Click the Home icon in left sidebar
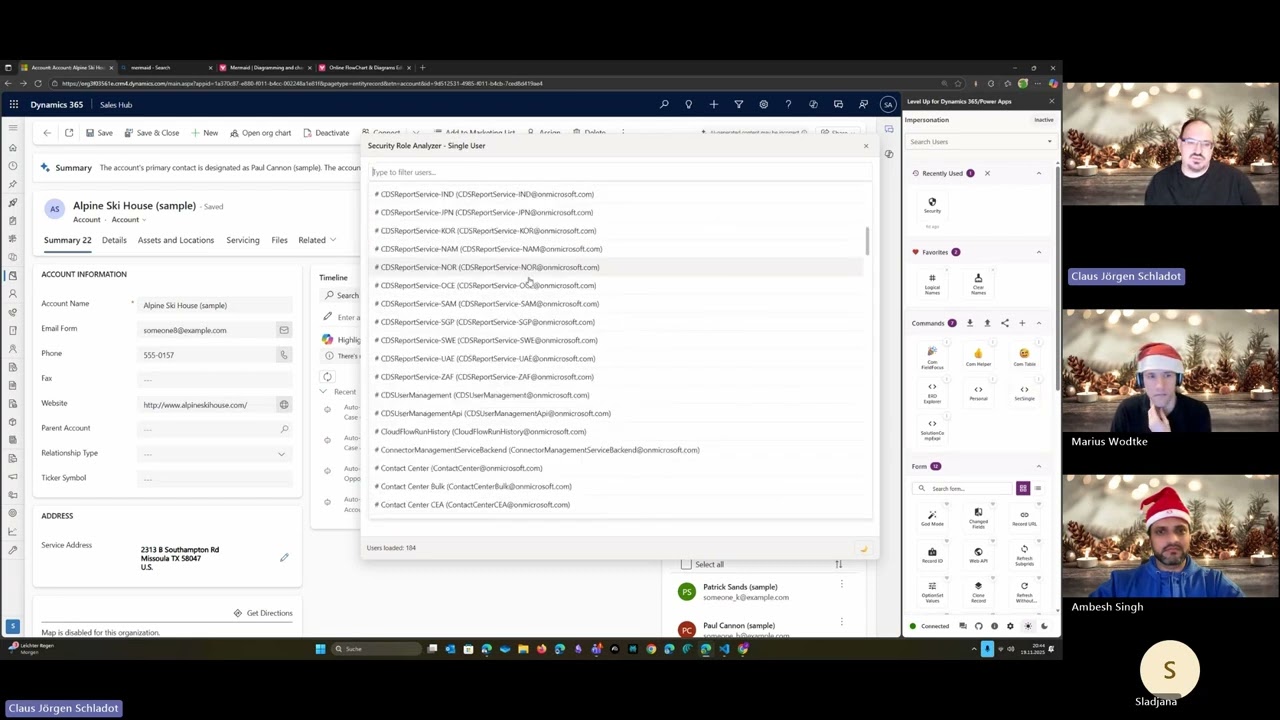 pos(13,148)
